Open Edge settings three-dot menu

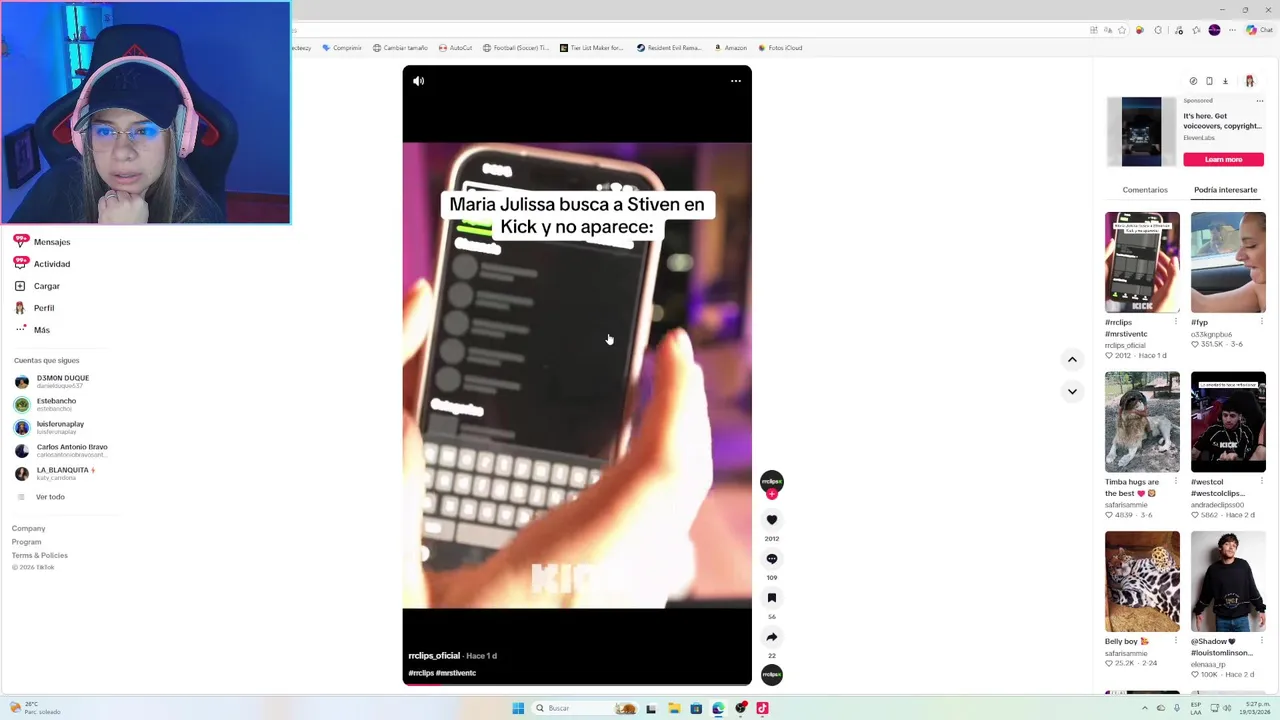coord(1233,30)
